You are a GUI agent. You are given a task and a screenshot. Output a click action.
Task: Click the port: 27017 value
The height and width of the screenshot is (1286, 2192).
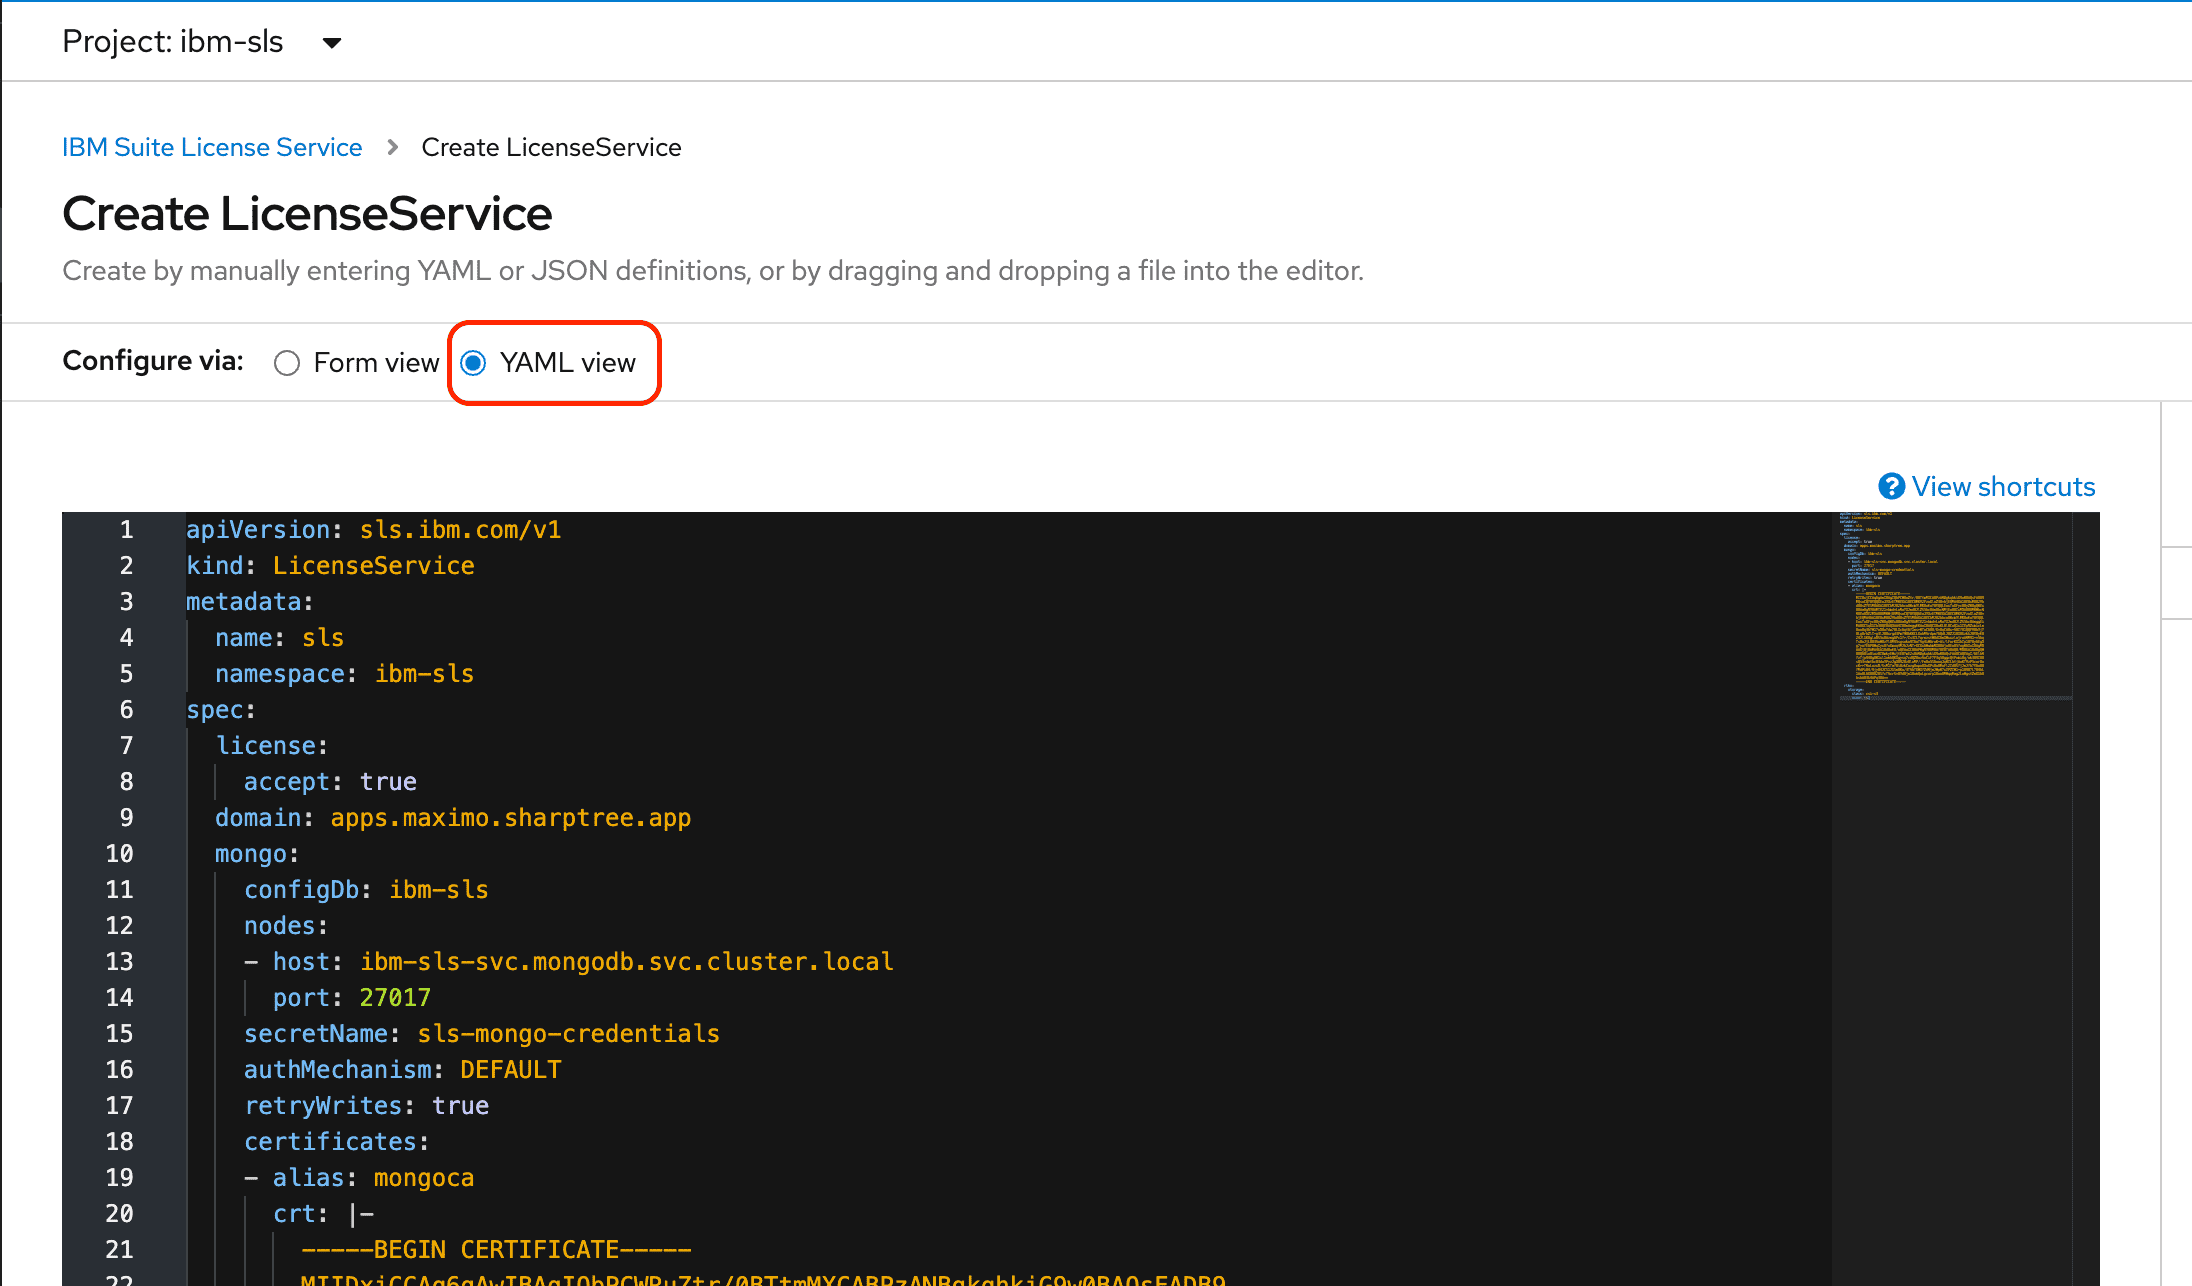point(395,998)
